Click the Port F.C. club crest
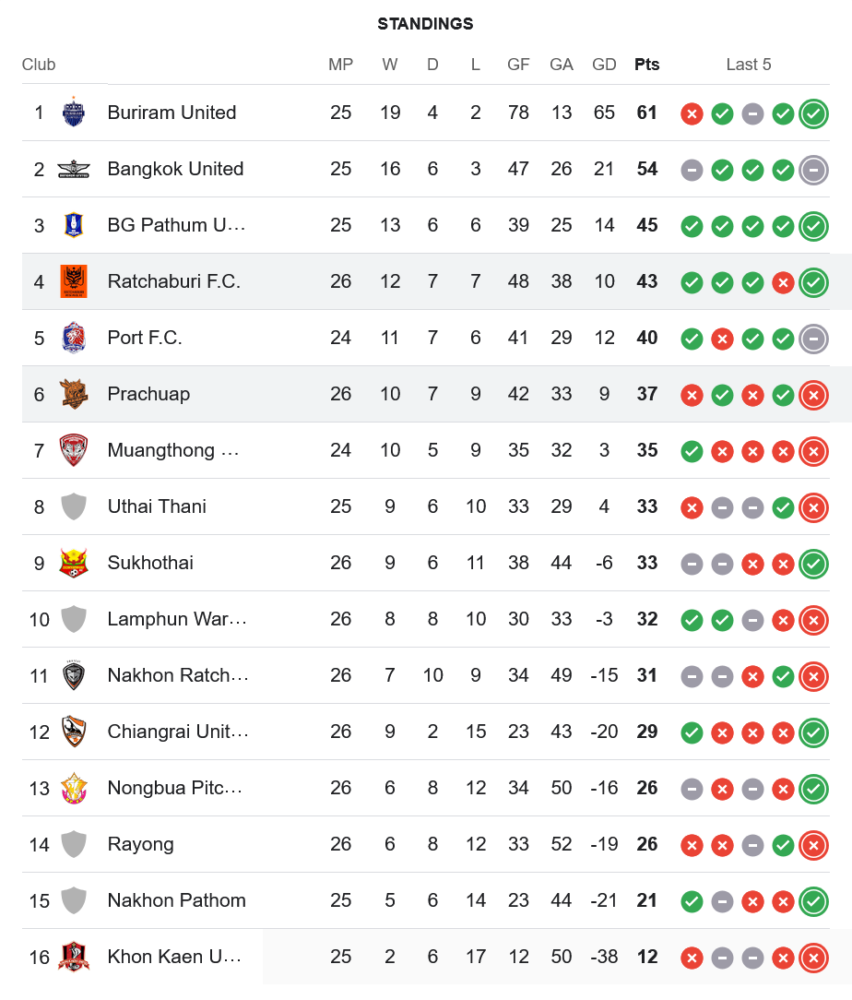This screenshot has height=1000, width=852. pos(74,338)
